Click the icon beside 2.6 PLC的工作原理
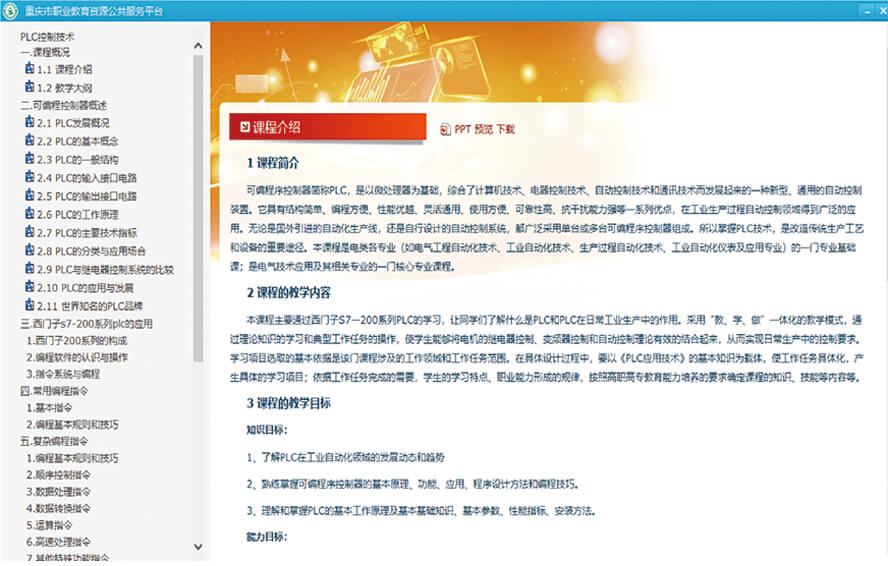888x566 pixels. (x=29, y=214)
